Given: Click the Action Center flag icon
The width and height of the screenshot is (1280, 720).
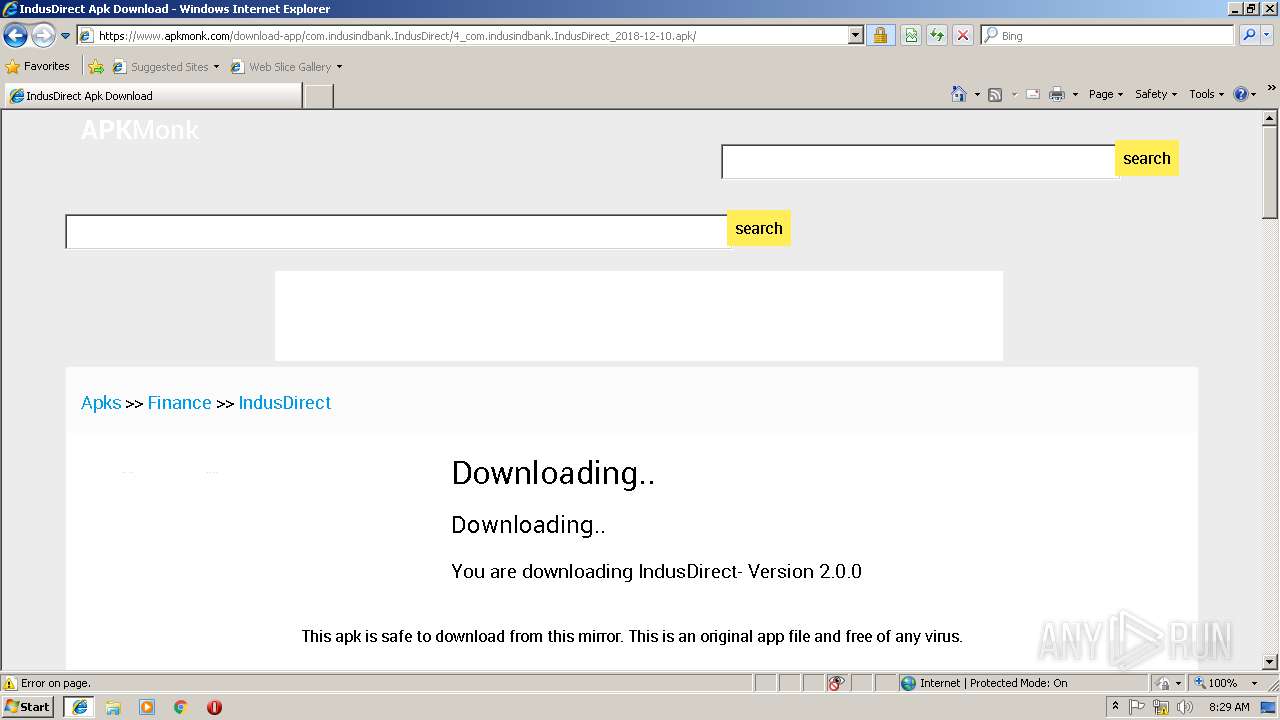Looking at the screenshot, I should point(1137,707).
